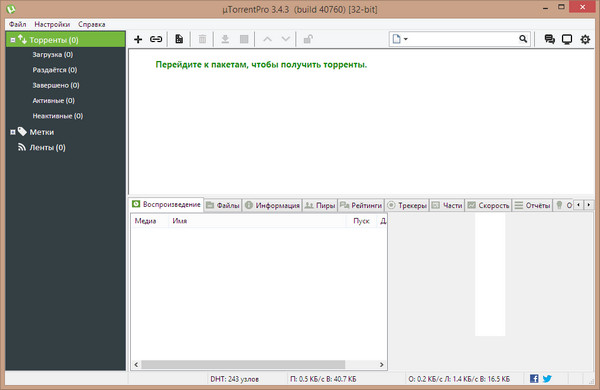Click the Remove torrent trash icon

click(202, 39)
